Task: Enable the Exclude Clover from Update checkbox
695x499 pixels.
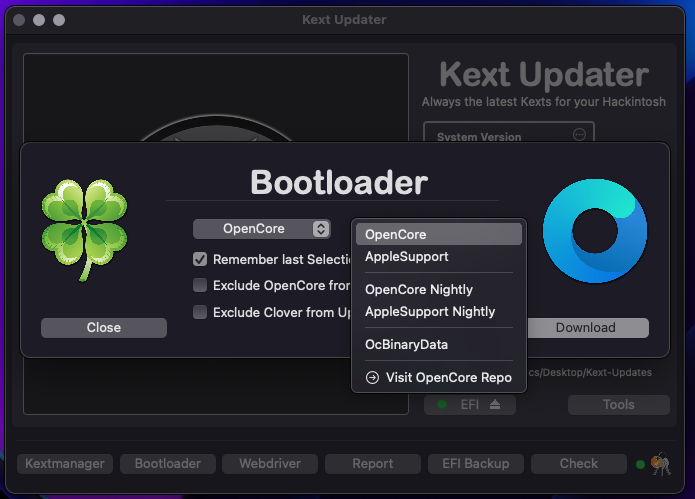Action: click(x=200, y=312)
